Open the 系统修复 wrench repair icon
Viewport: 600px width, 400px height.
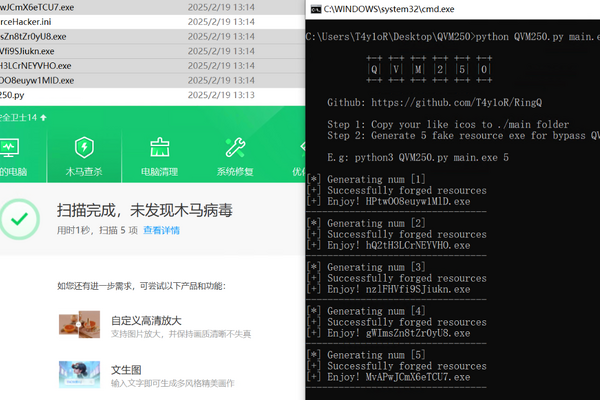[x=235, y=148]
